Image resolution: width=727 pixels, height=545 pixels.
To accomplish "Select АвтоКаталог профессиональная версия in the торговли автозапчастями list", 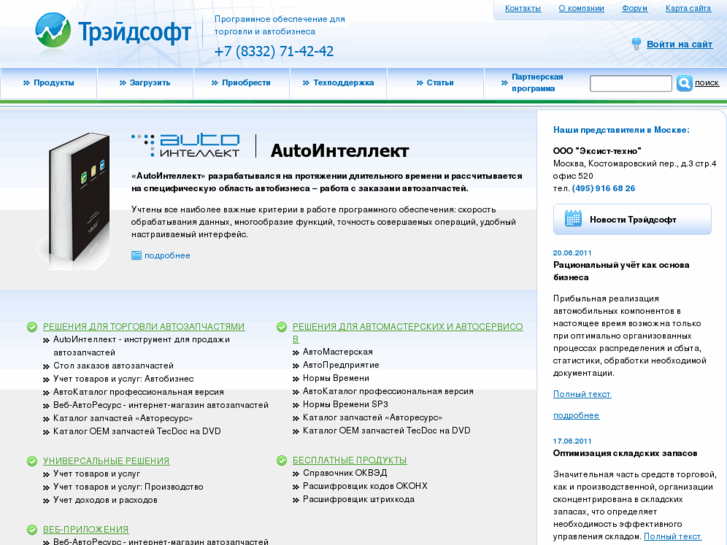I will click(138, 392).
